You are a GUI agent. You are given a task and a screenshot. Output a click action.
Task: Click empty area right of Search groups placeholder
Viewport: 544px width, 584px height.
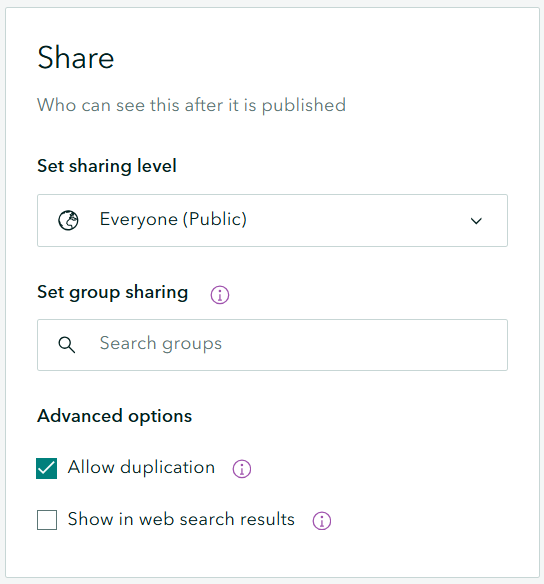point(365,345)
